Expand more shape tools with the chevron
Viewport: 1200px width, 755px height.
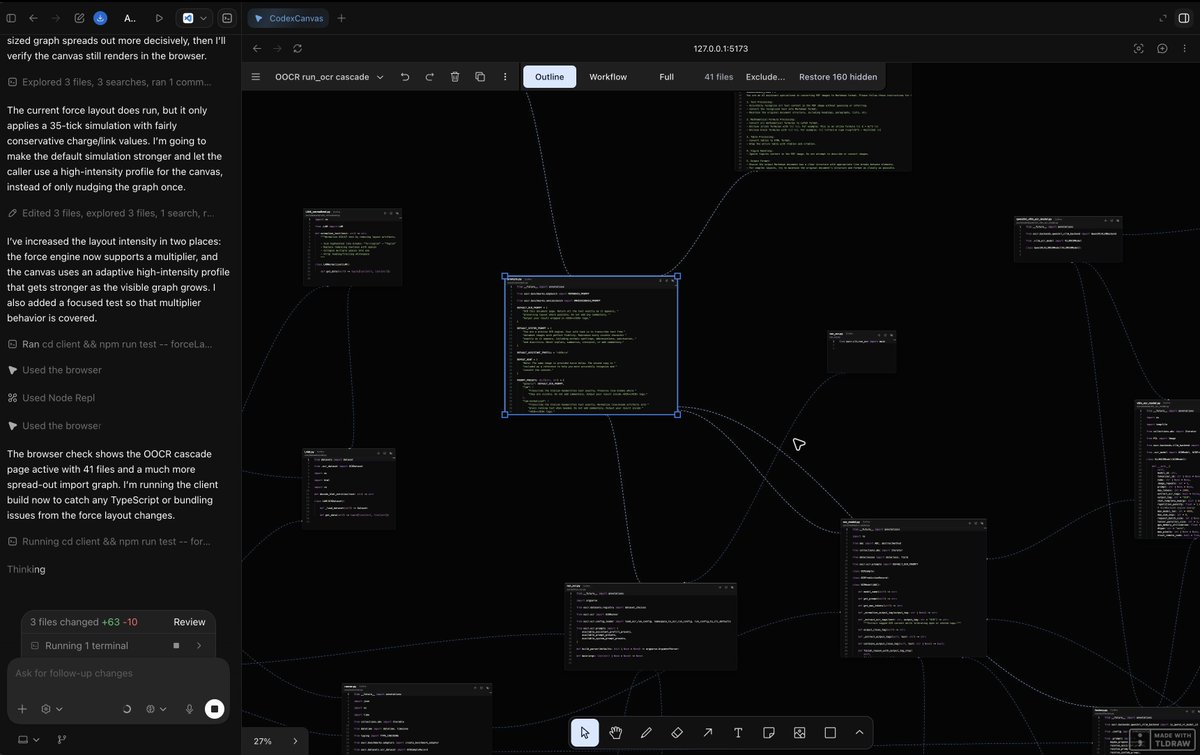pyautogui.click(x=859, y=732)
